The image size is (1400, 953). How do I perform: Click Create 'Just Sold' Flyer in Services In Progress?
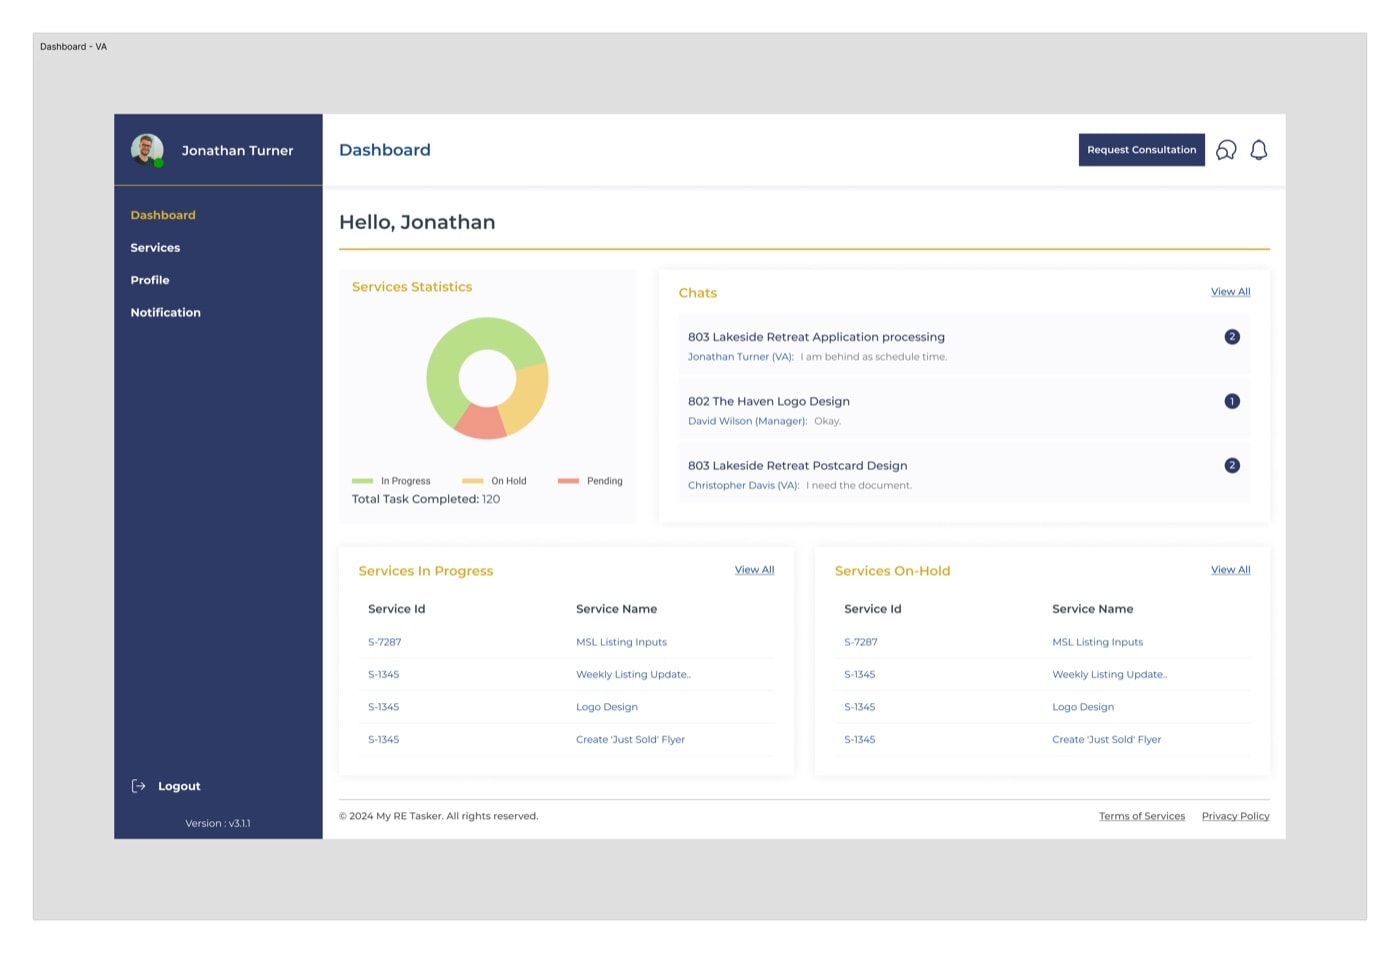tap(630, 740)
